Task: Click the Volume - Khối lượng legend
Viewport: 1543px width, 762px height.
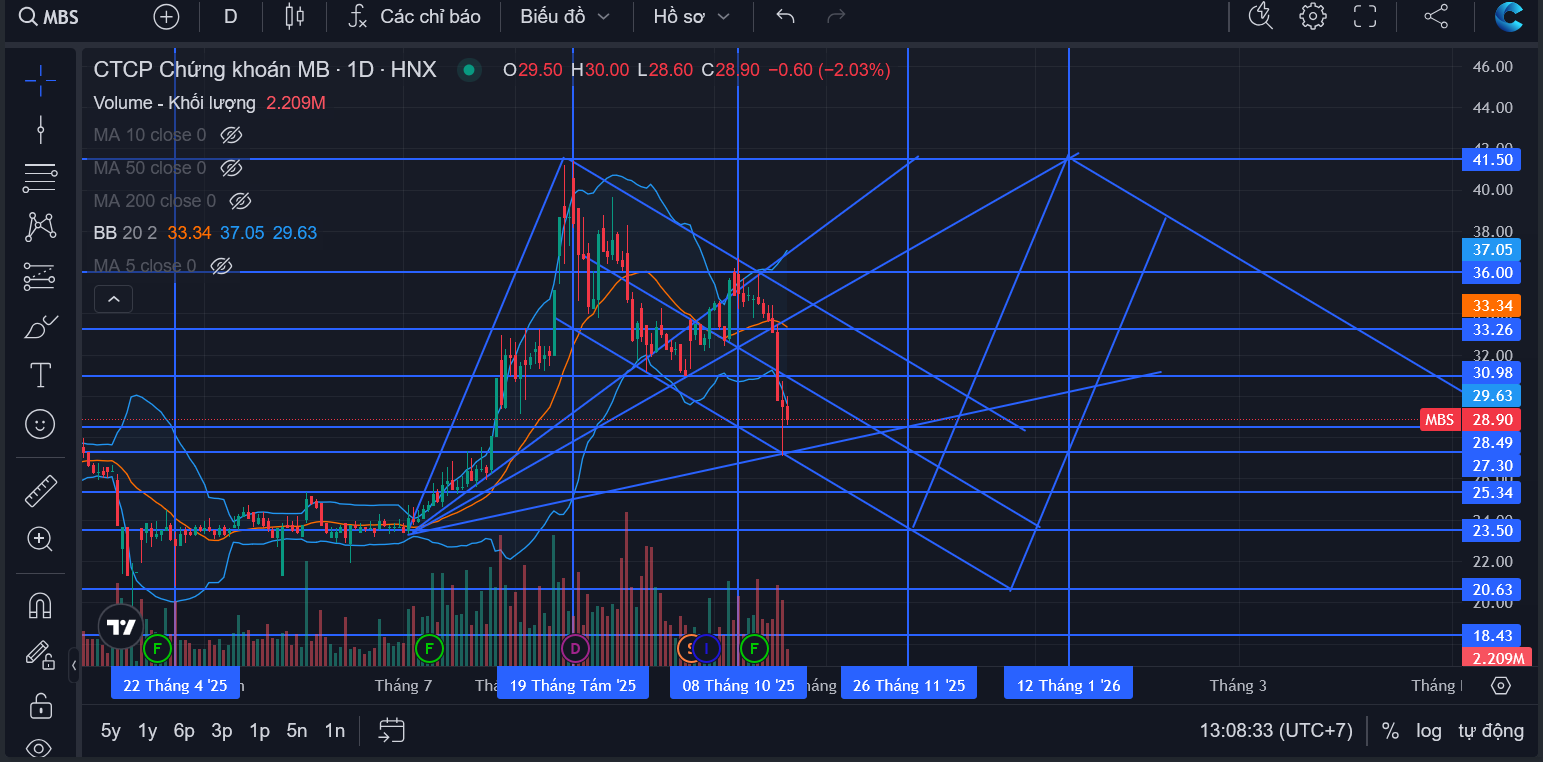Action: click(x=174, y=103)
